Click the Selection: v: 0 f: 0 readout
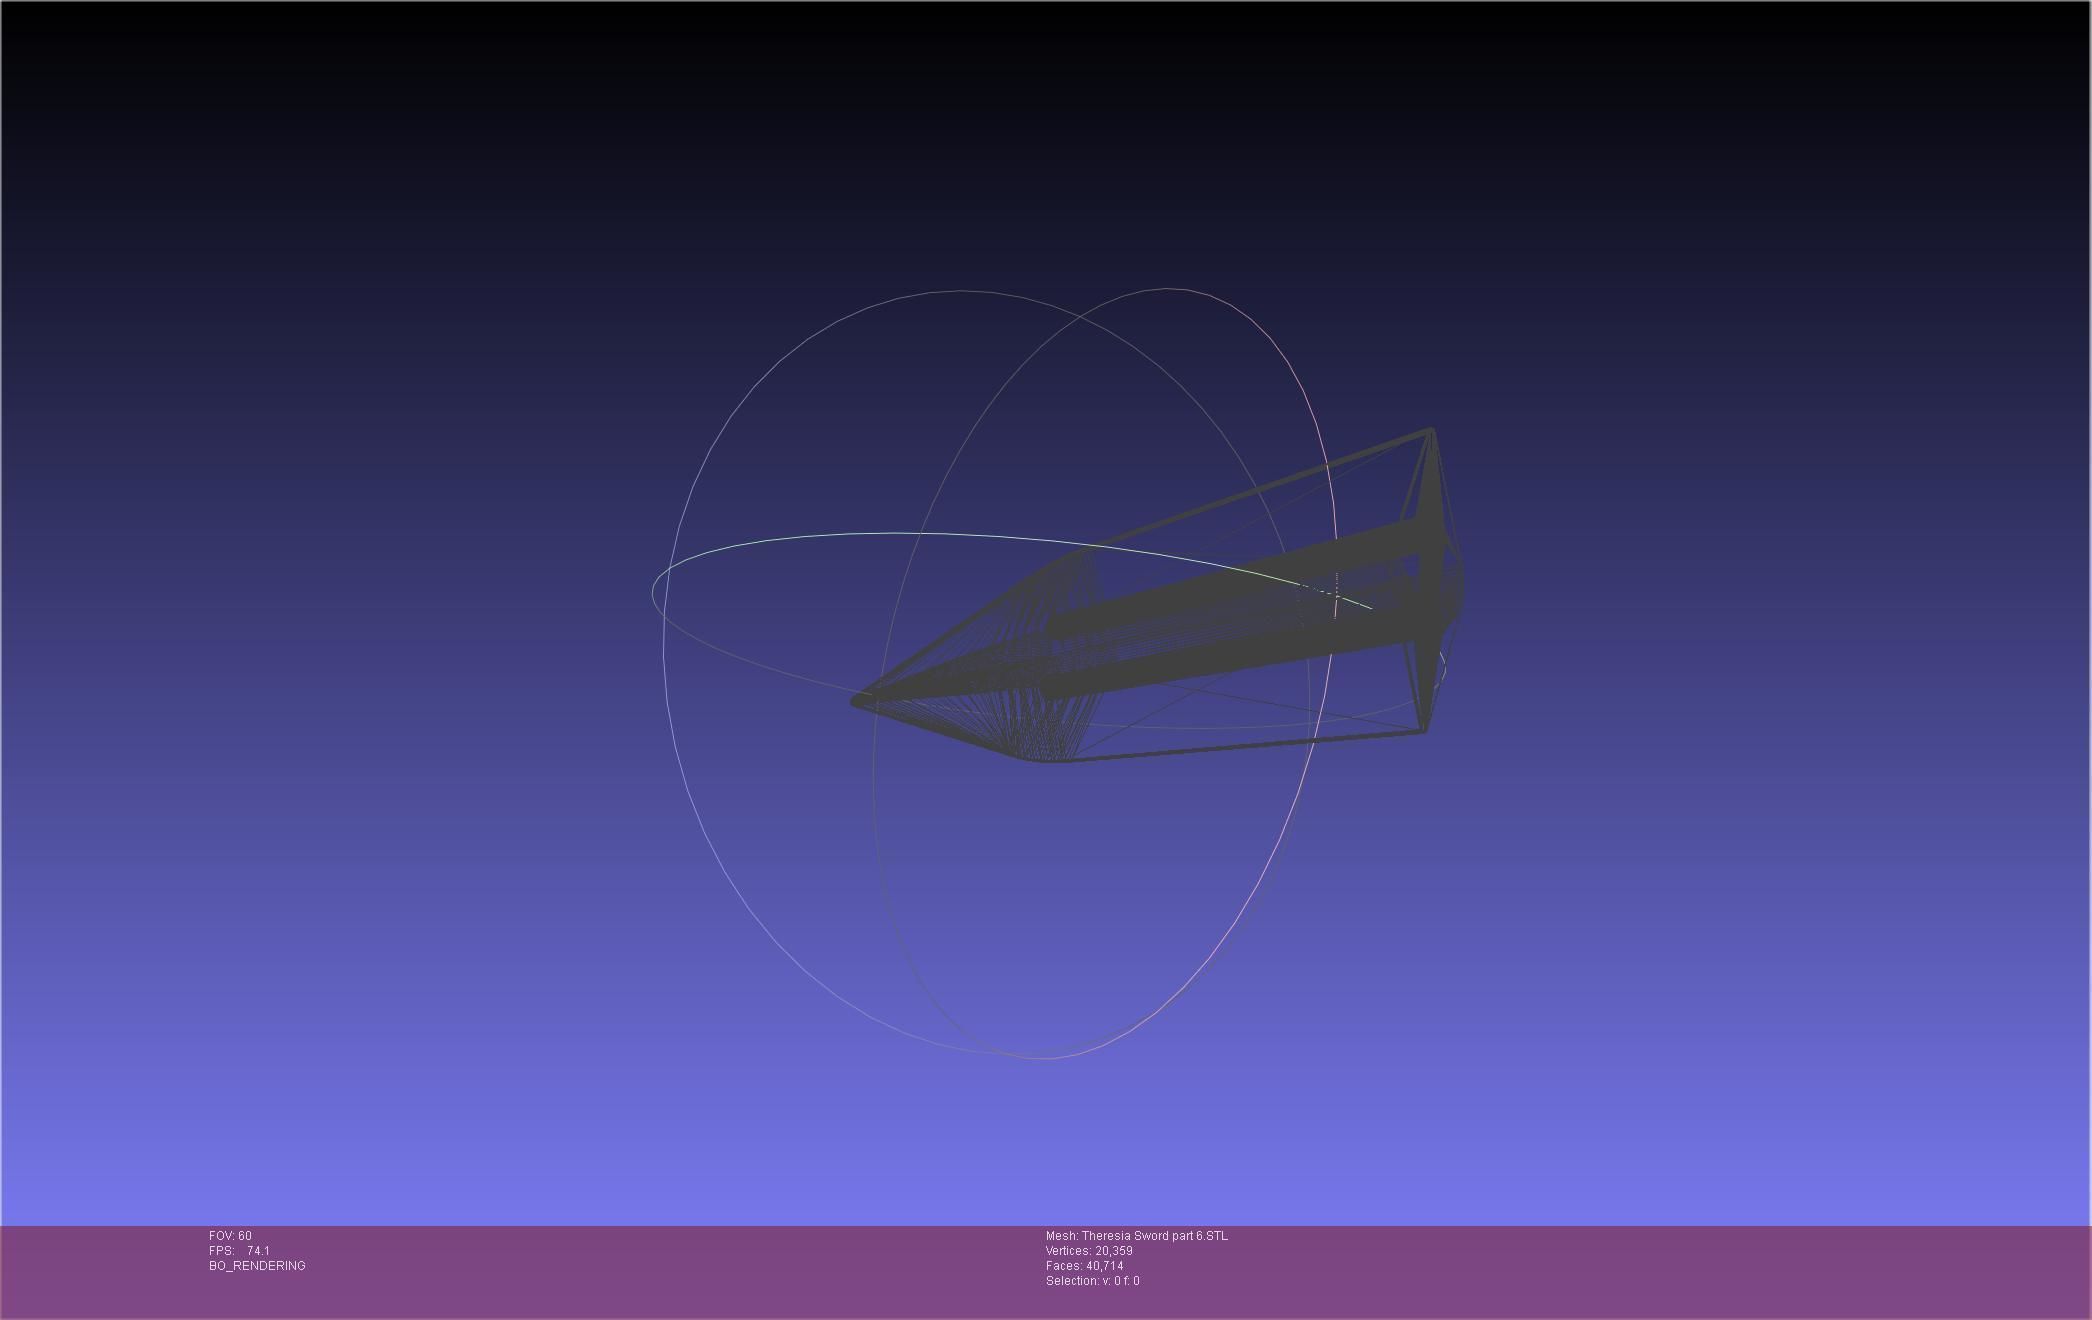The width and height of the screenshot is (2092, 1320). (x=1092, y=1281)
